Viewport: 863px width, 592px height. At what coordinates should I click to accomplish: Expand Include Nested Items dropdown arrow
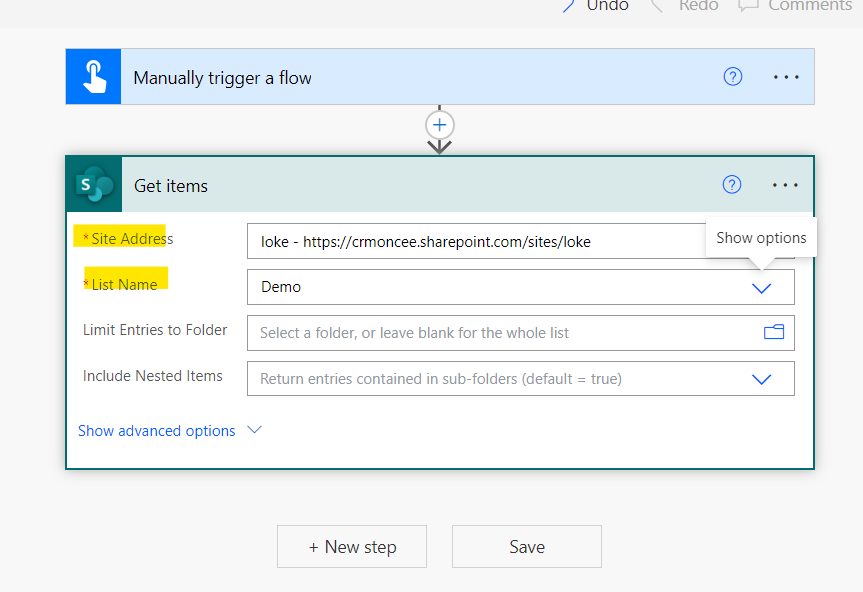click(x=761, y=379)
